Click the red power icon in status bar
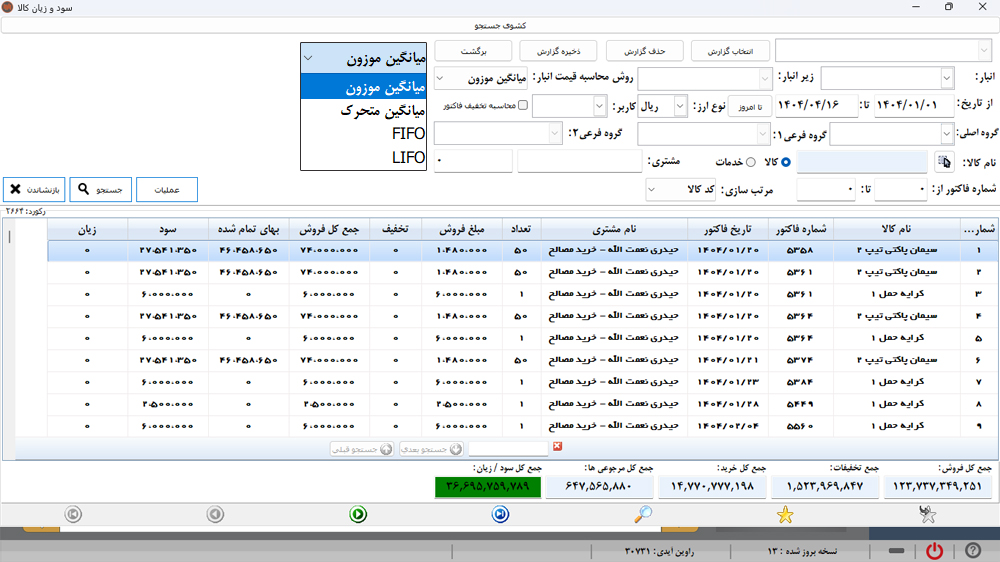This screenshot has width=1000, height=562. tap(934, 551)
